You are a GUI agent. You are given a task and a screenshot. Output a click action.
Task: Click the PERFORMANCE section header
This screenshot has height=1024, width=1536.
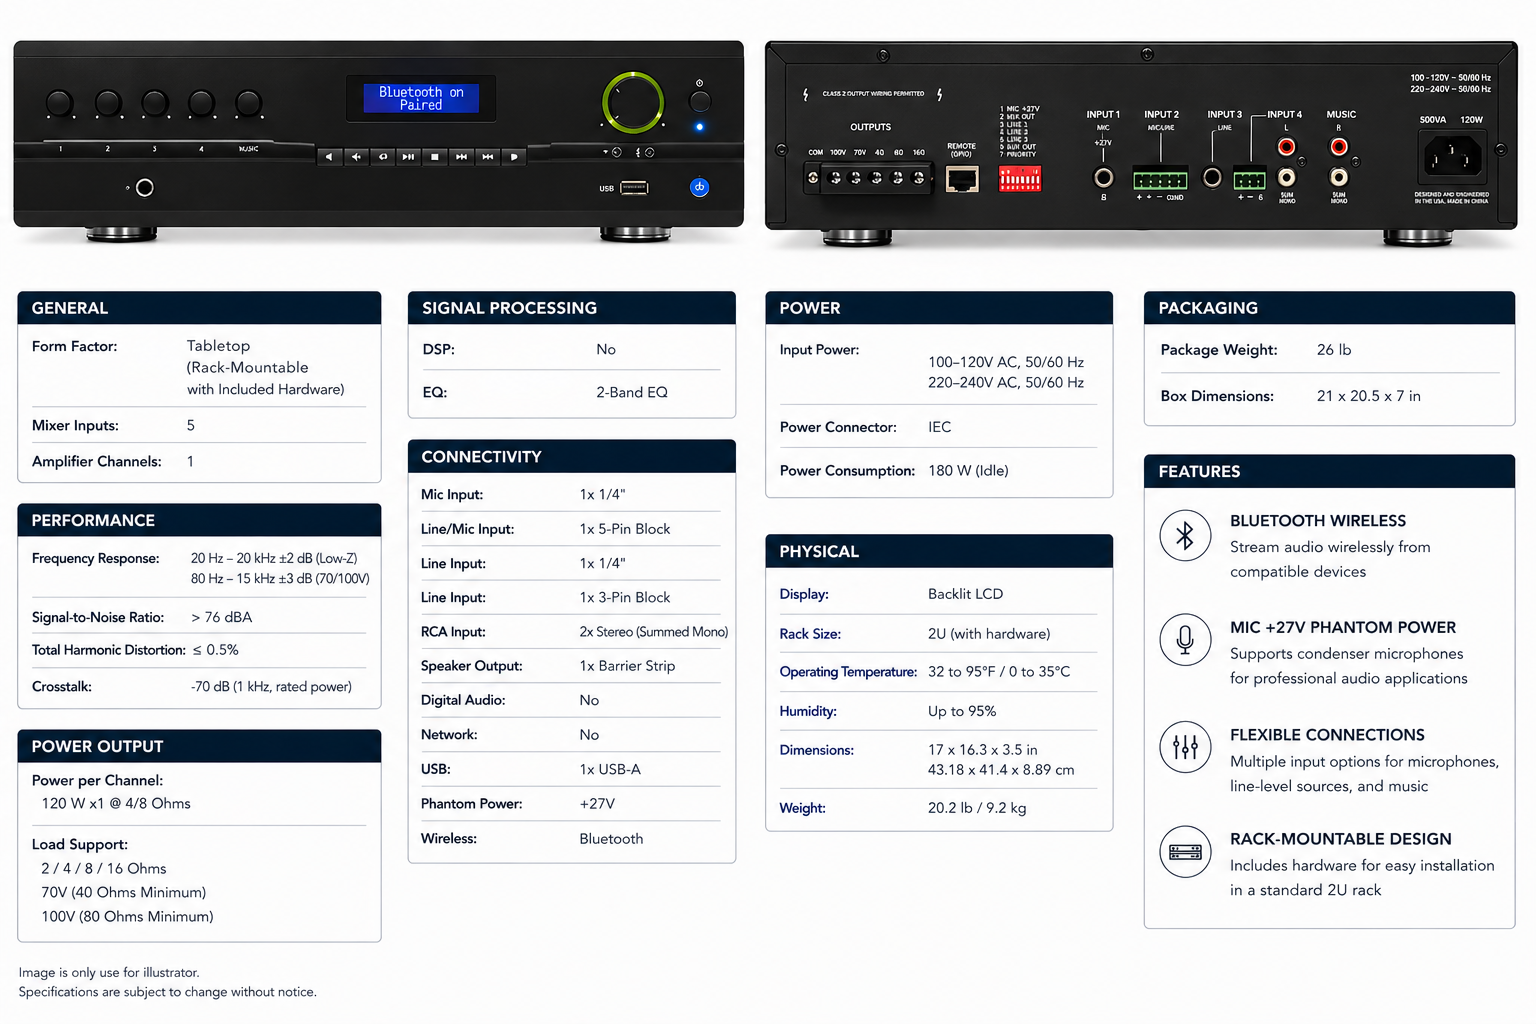[x=199, y=520]
